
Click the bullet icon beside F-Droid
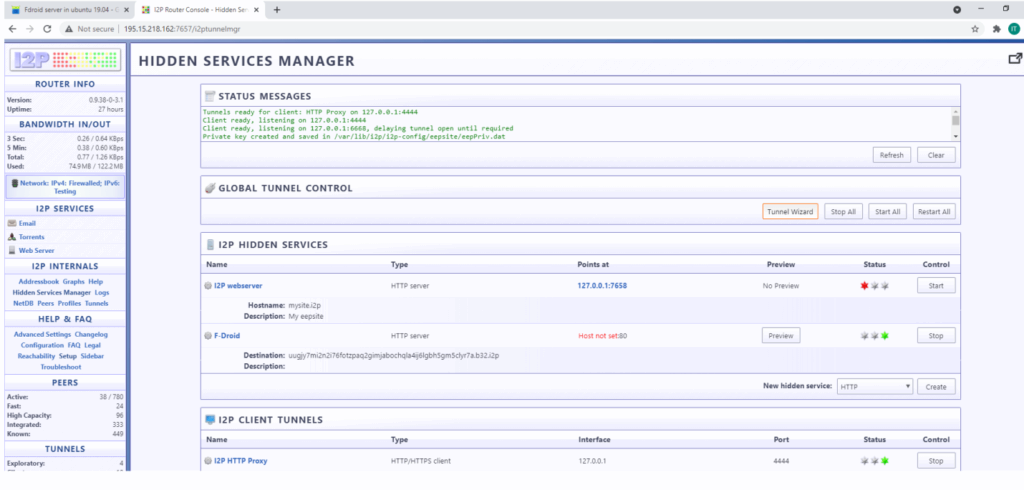(x=208, y=336)
